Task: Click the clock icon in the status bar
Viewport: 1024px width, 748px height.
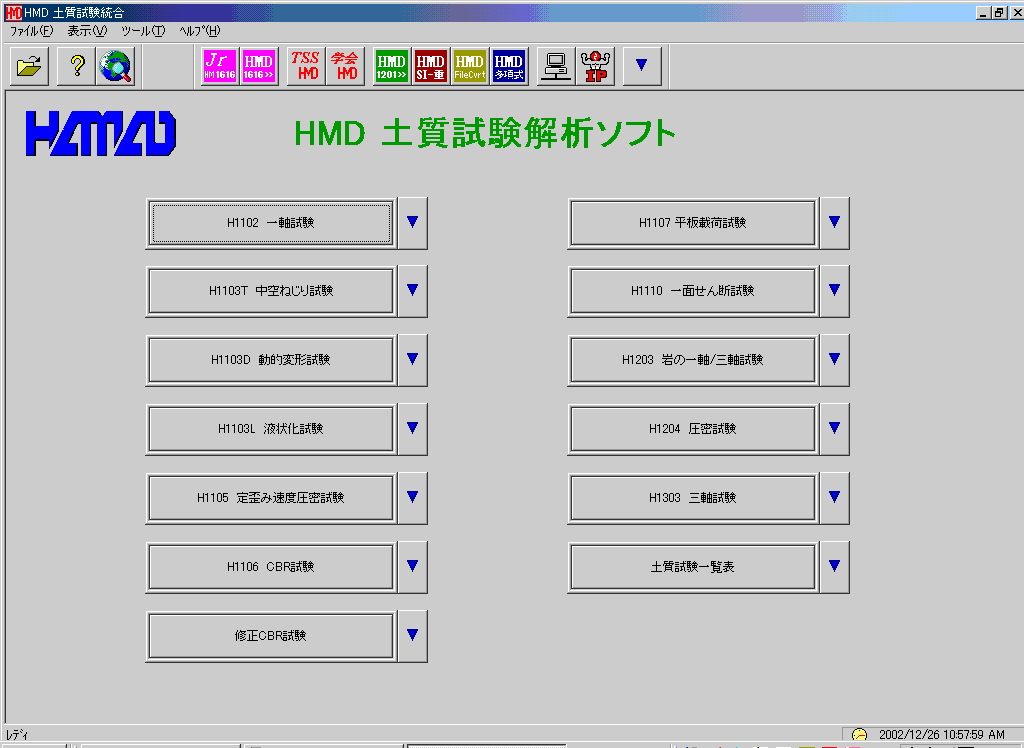Action: pyautogui.click(x=859, y=735)
